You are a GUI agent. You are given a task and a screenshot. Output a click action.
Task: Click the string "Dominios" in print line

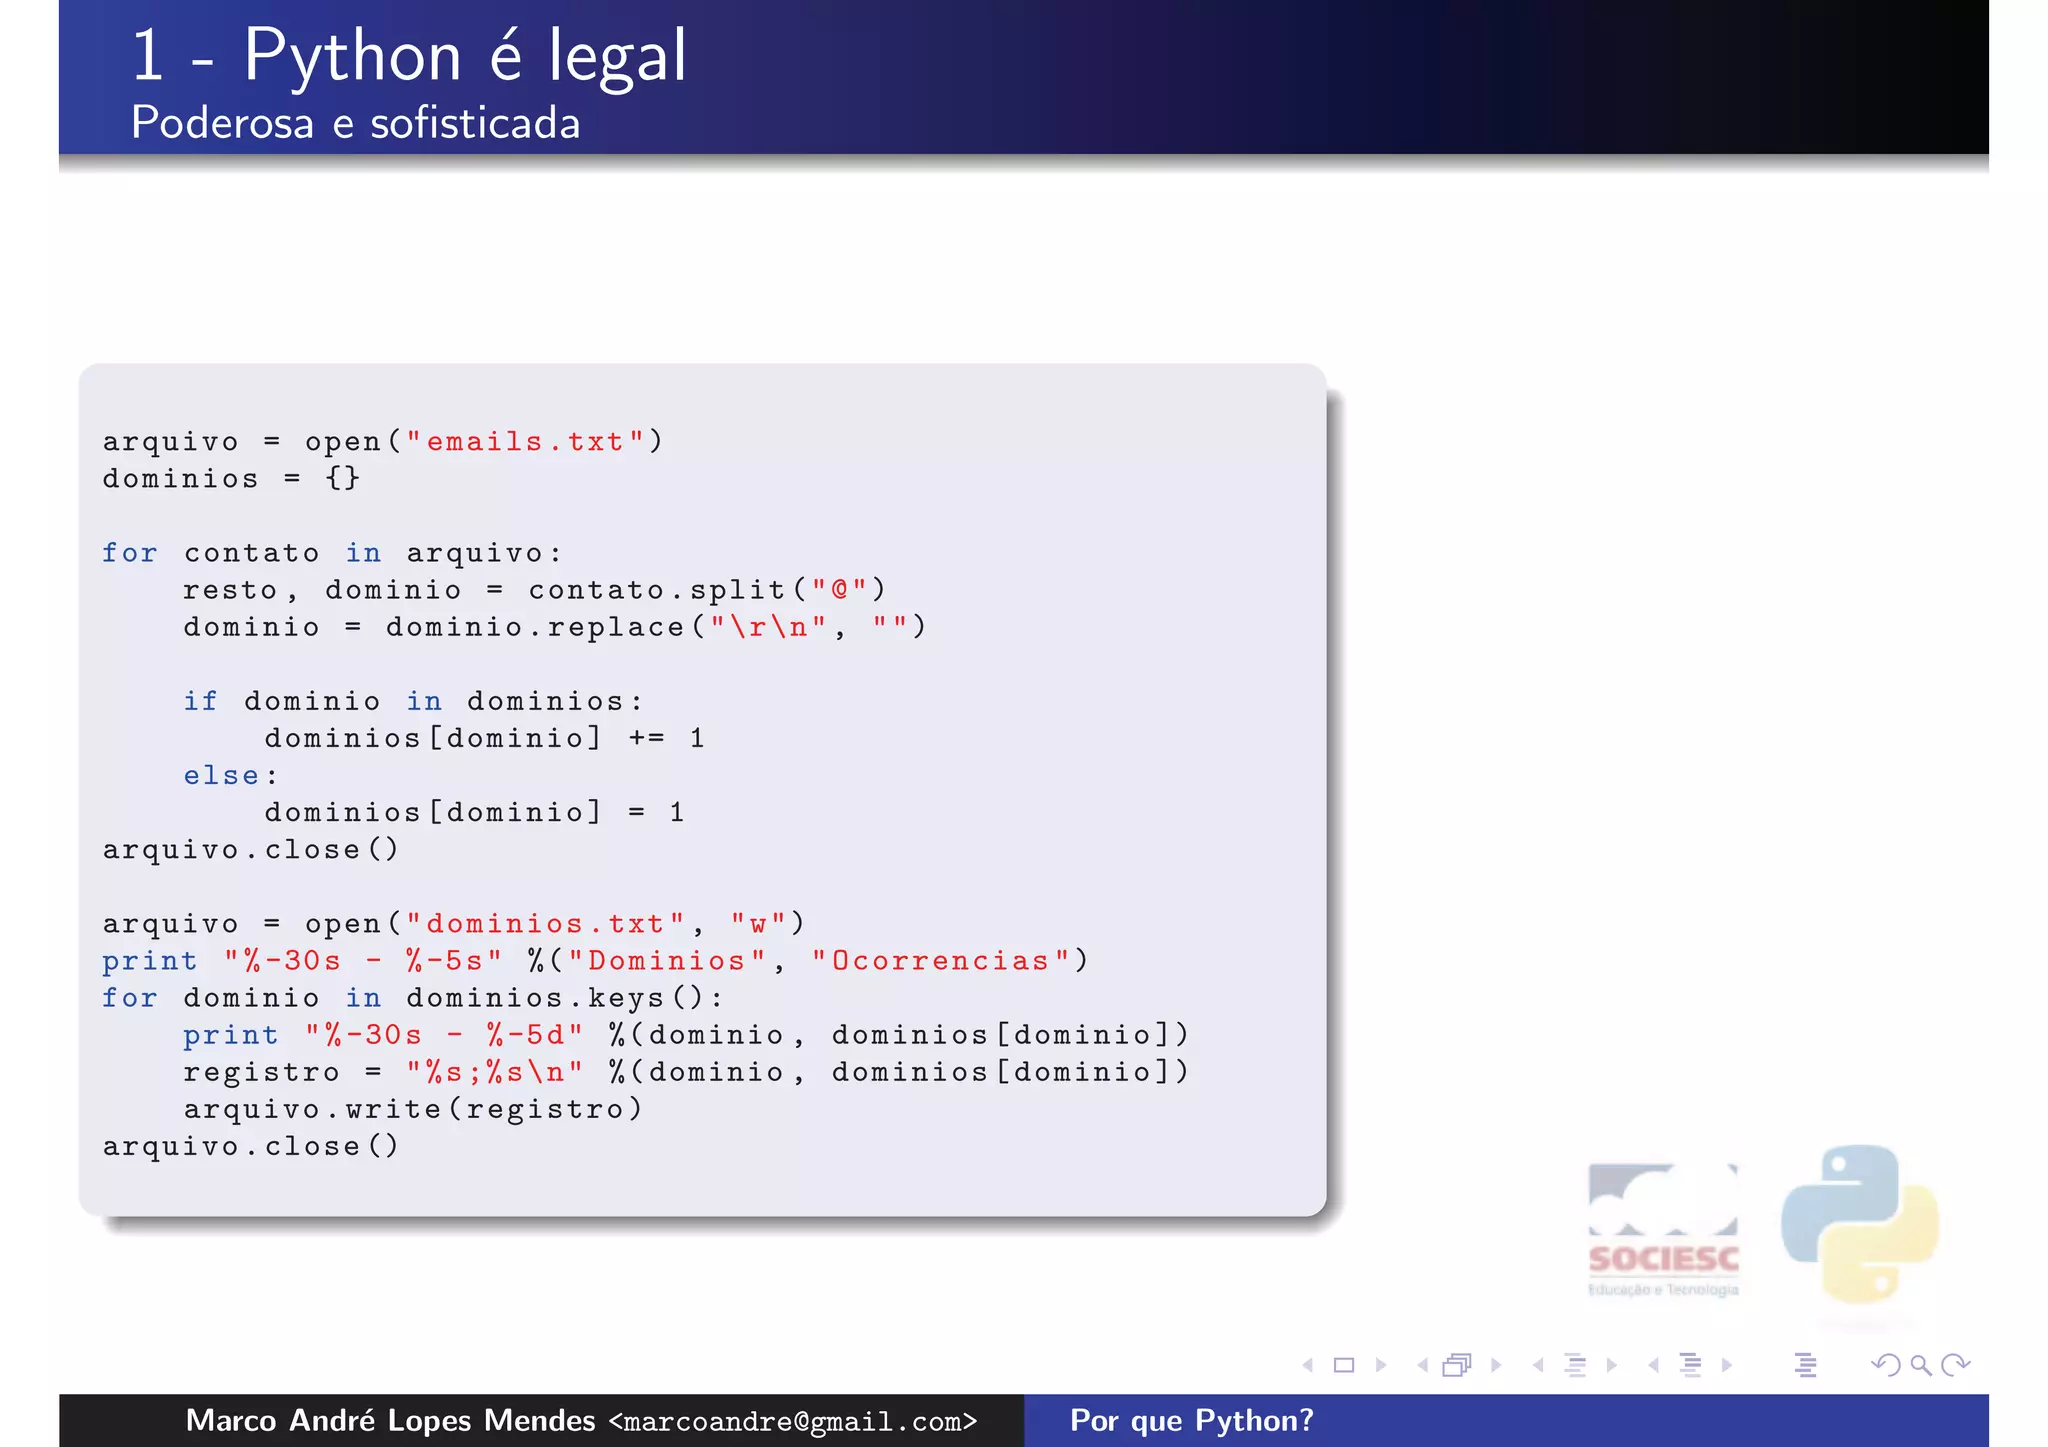pyautogui.click(x=667, y=960)
